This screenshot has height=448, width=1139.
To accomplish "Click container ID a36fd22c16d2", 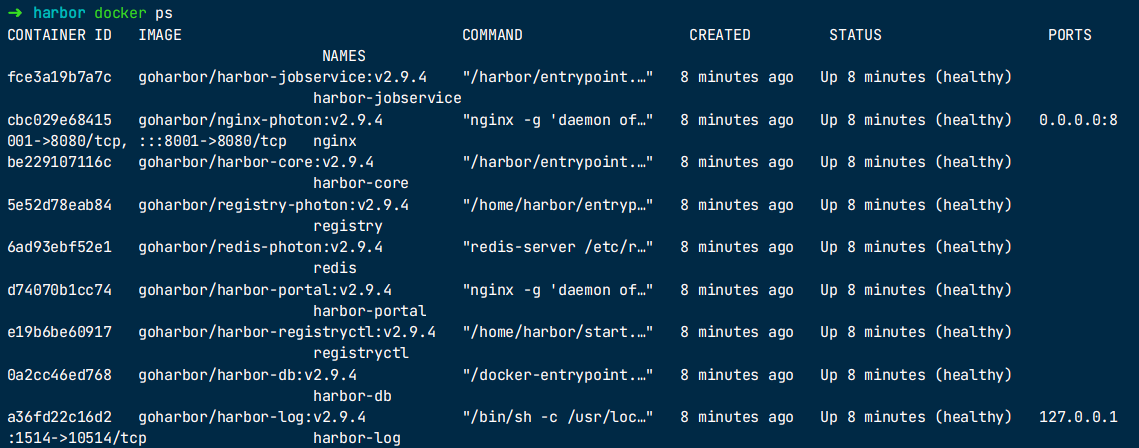I will 59,417.
